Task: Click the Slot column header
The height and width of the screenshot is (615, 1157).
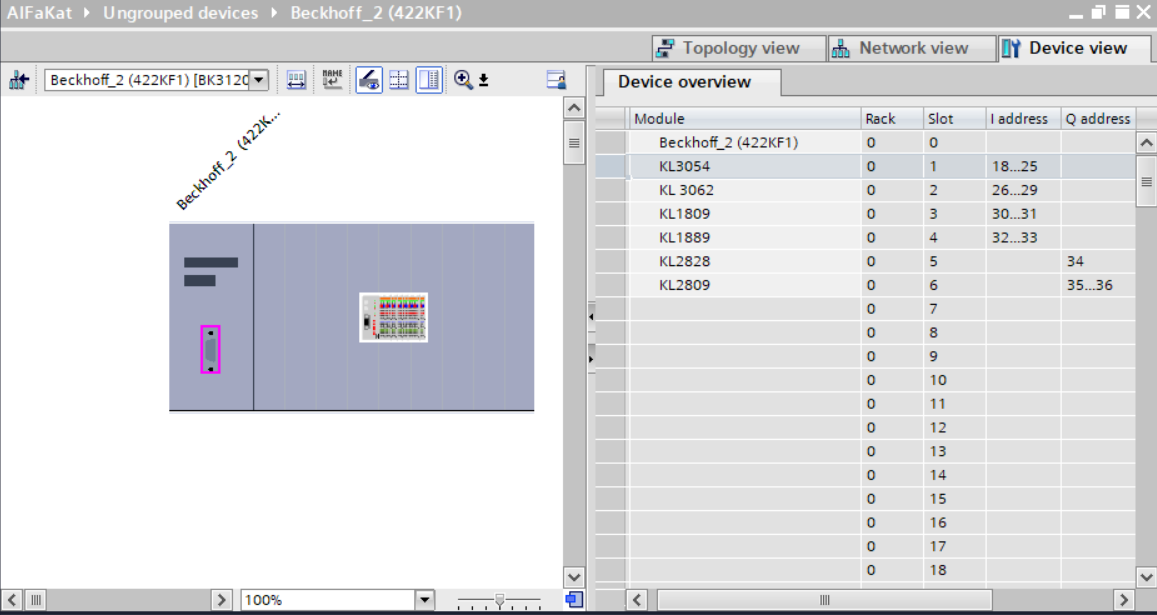Action: (955, 119)
